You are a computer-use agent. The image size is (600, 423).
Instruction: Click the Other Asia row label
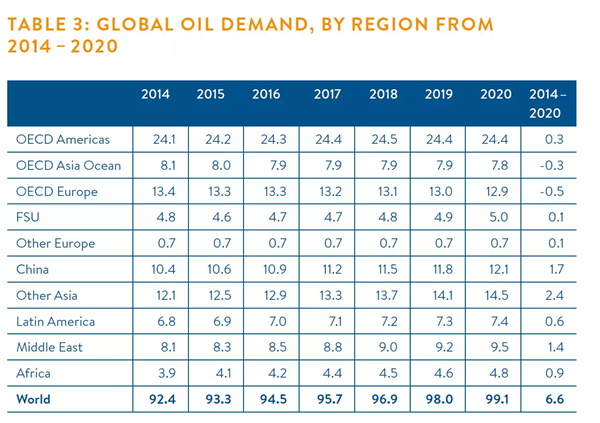(48, 295)
